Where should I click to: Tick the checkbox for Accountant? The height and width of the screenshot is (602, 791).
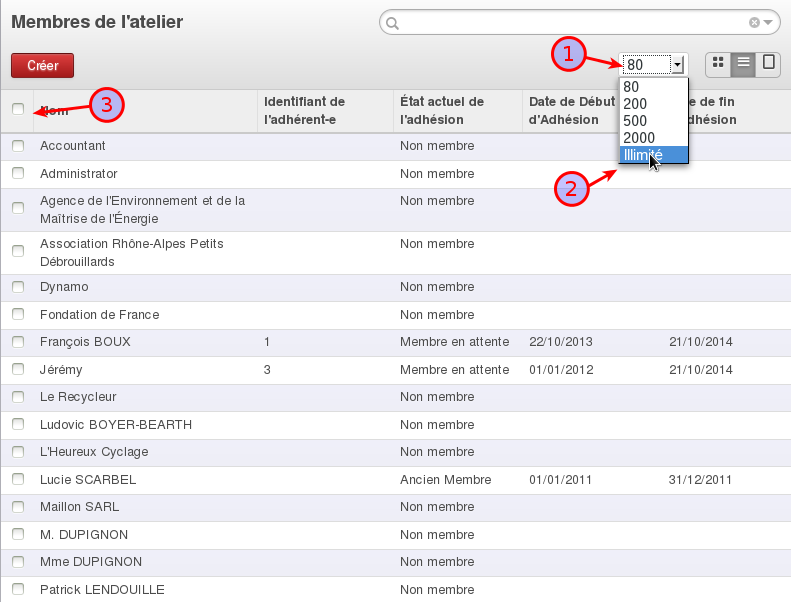[18, 146]
